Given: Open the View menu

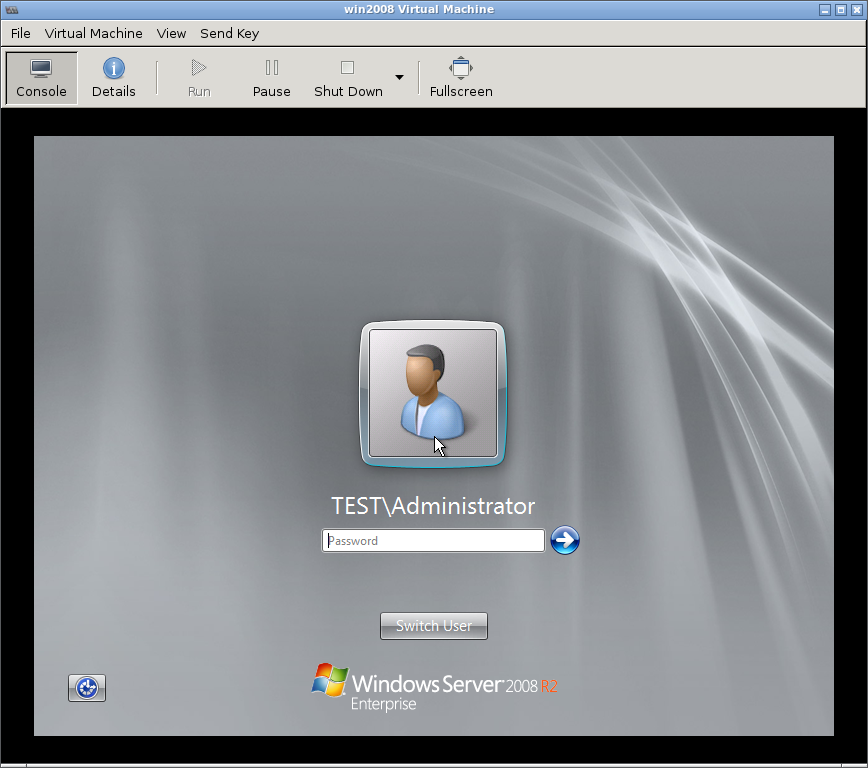Looking at the screenshot, I should click(171, 33).
